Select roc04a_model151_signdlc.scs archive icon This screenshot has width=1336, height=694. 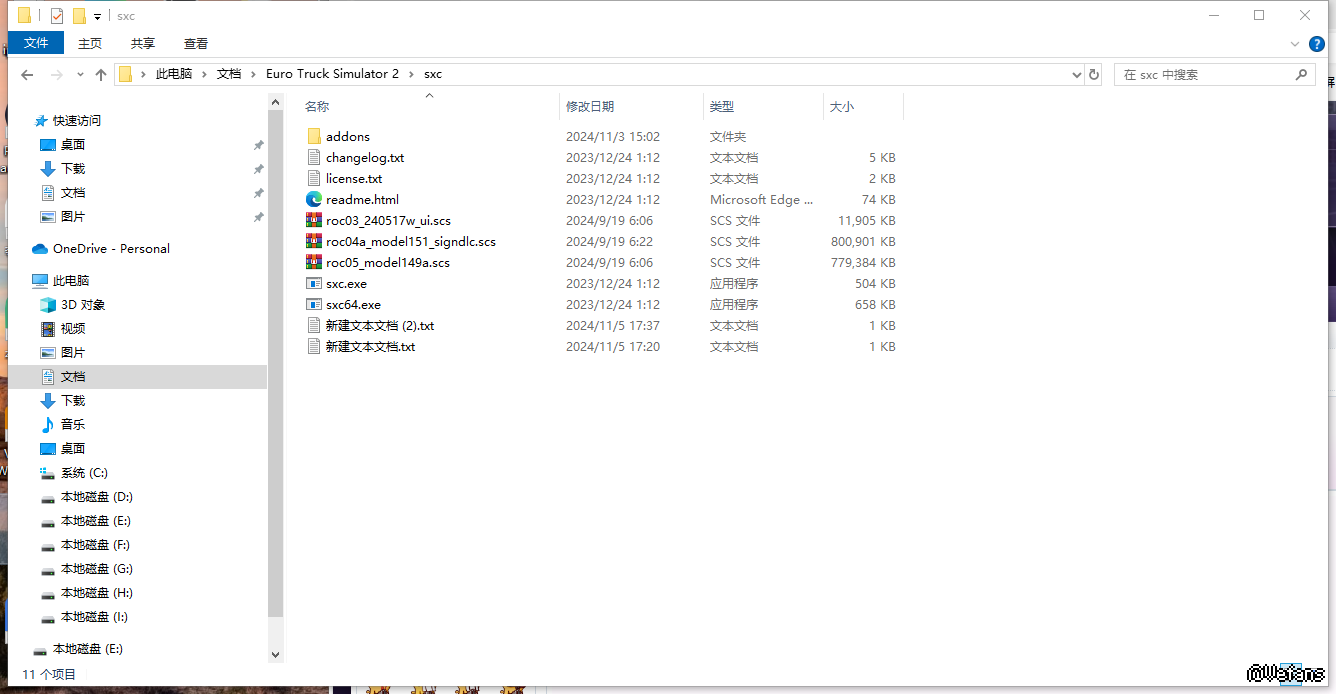pyautogui.click(x=314, y=241)
